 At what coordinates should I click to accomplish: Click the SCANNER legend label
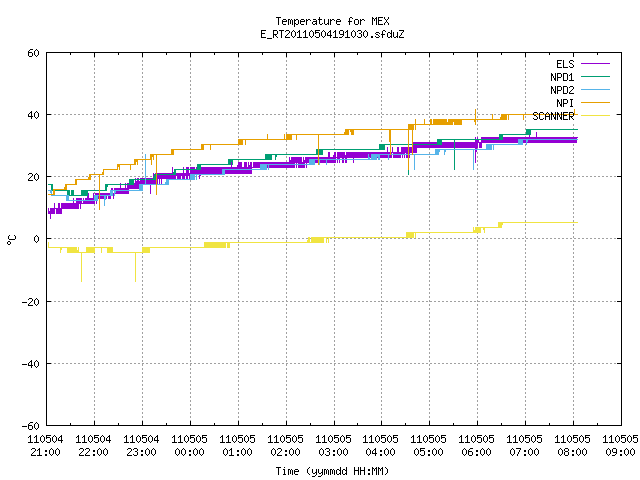pyautogui.click(x=553, y=116)
